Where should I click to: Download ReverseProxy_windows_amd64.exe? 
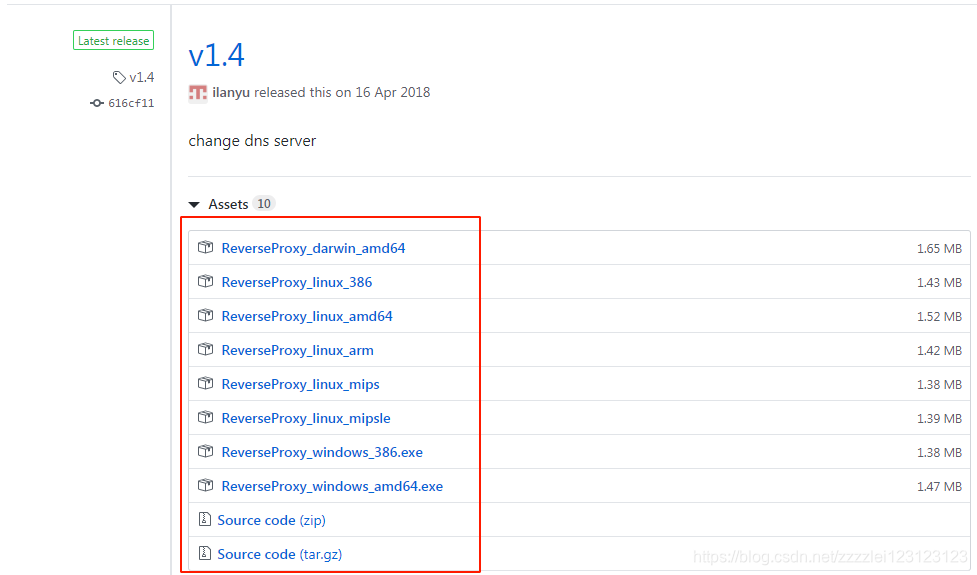coord(332,486)
